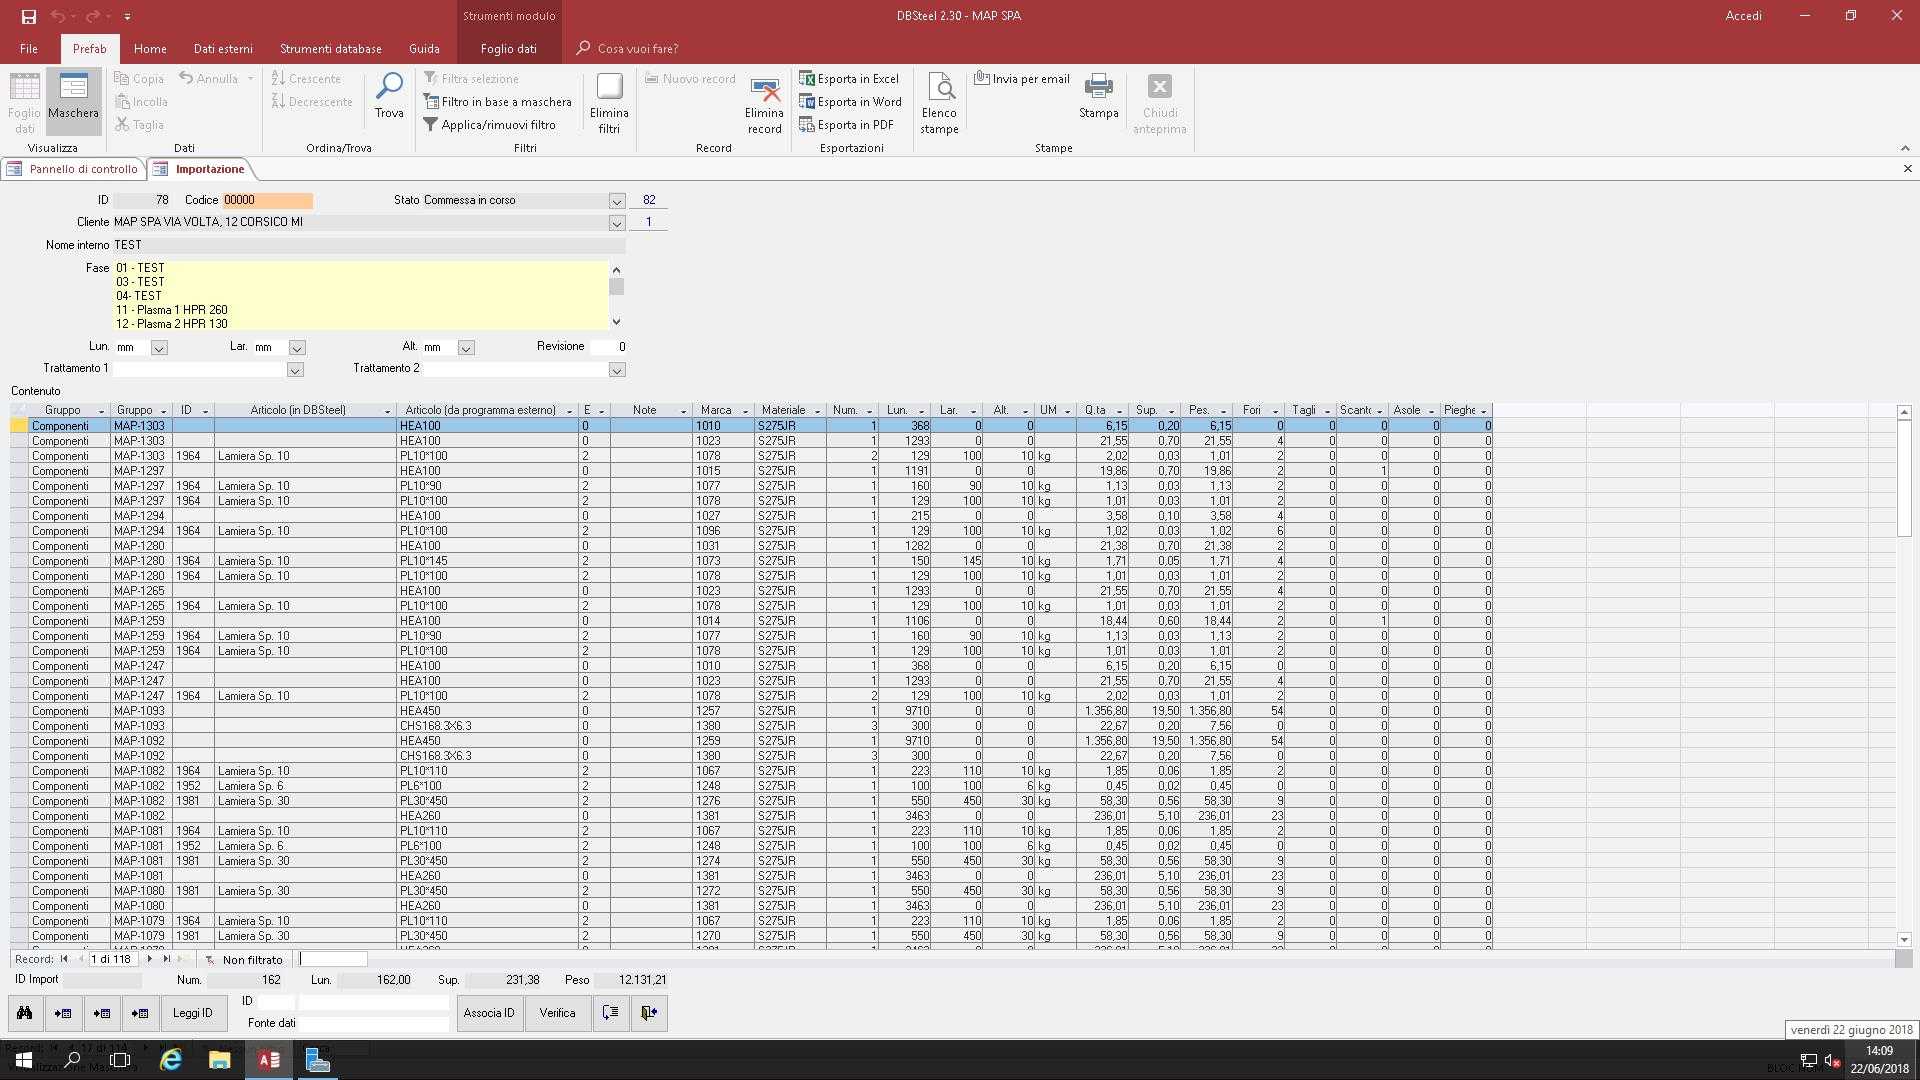Viewport: 1920px width, 1080px height.
Task: Click the Fase list scrollbar thumb
Action: (617, 287)
